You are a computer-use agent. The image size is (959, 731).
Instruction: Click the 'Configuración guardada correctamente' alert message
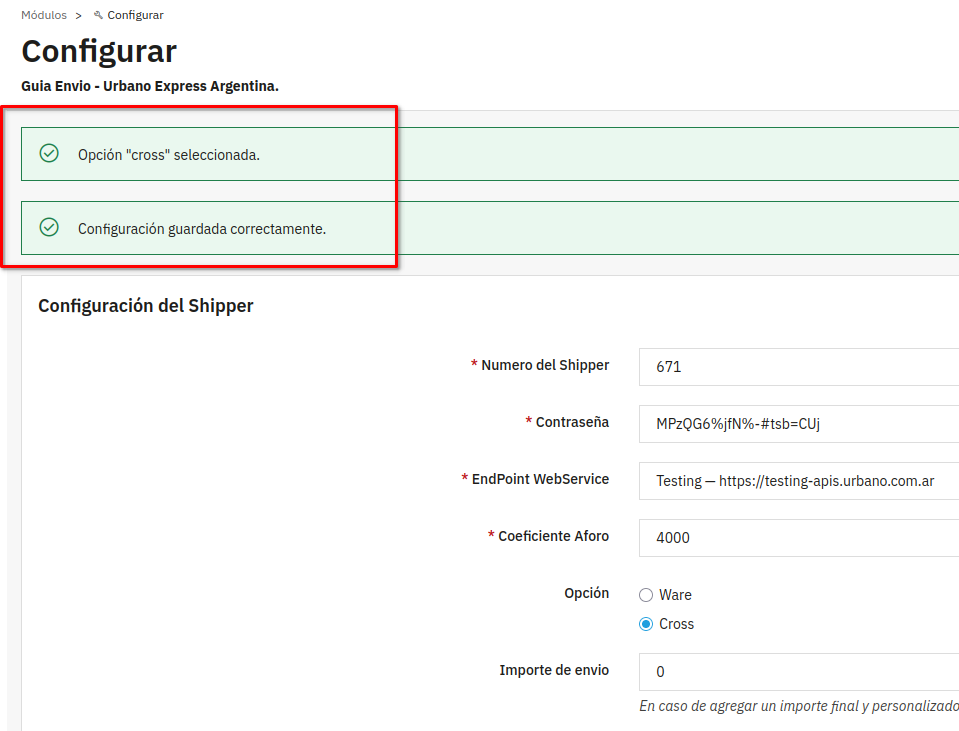pos(202,229)
